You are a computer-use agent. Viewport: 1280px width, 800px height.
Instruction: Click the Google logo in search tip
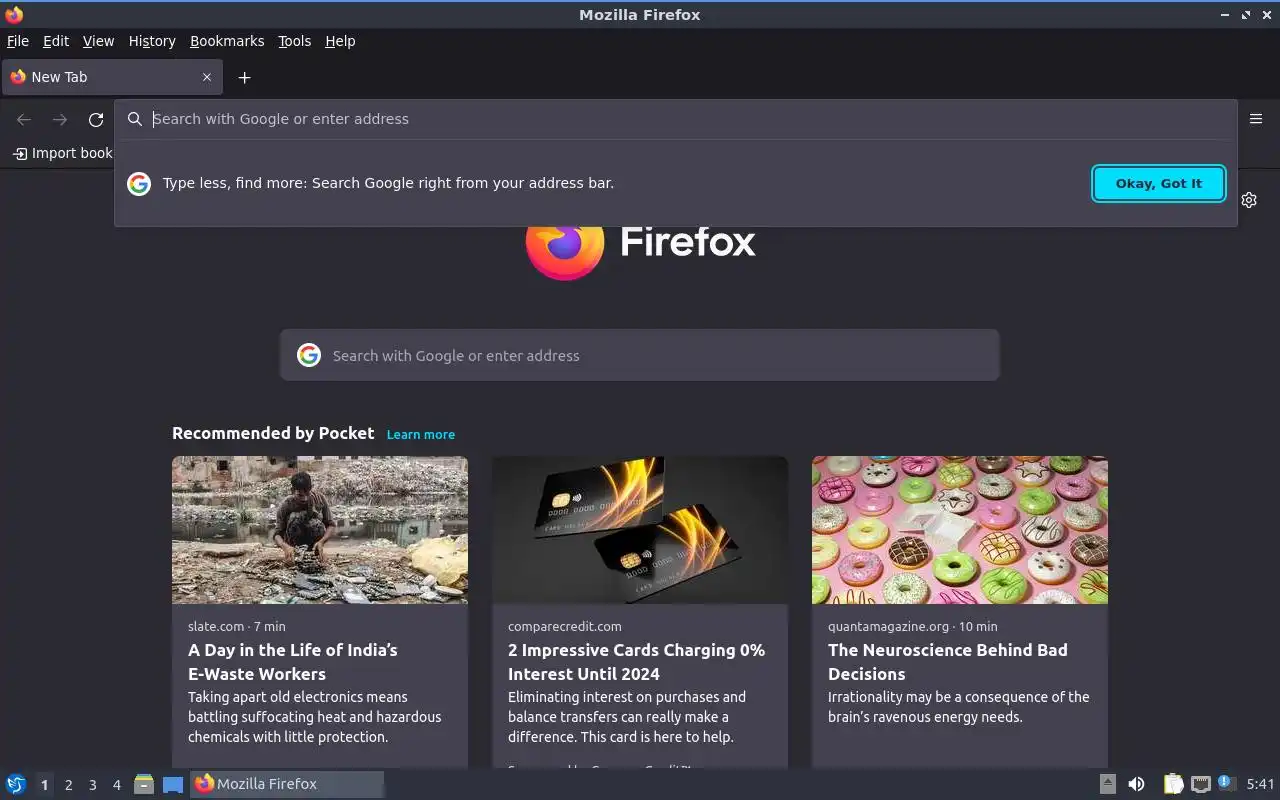139,183
